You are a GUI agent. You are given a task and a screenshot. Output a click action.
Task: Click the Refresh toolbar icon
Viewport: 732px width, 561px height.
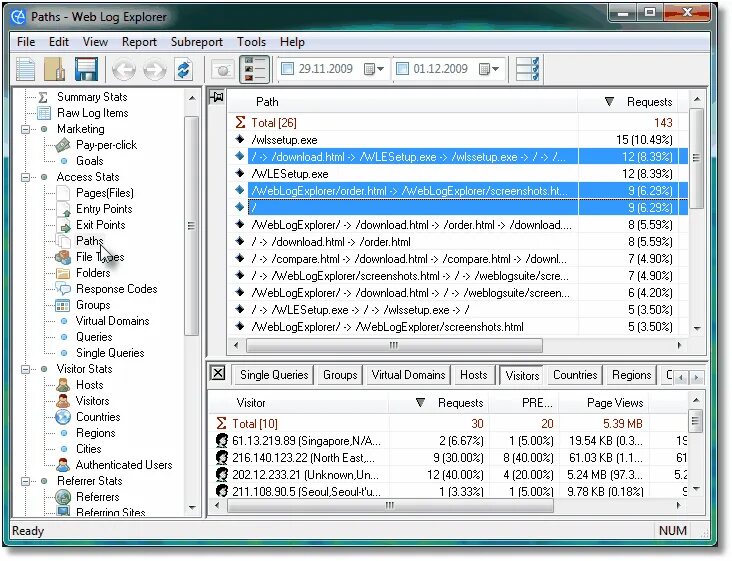click(x=184, y=70)
